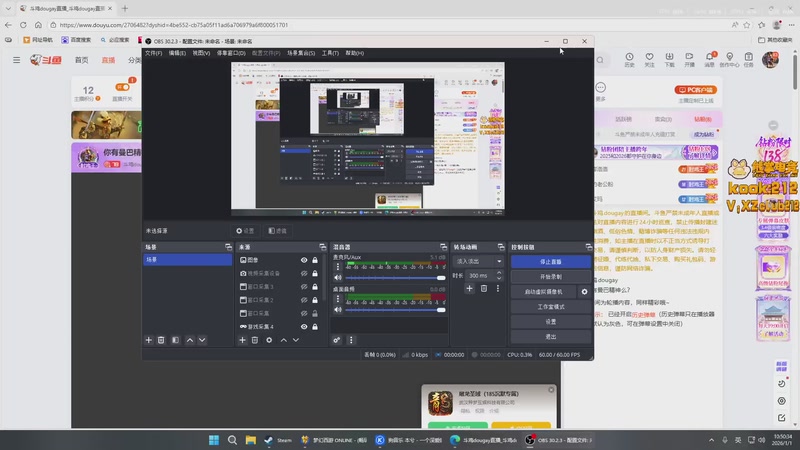Move the scene down with the down arrow
The width and height of the screenshot is (800, 450).
click(202, 340)
